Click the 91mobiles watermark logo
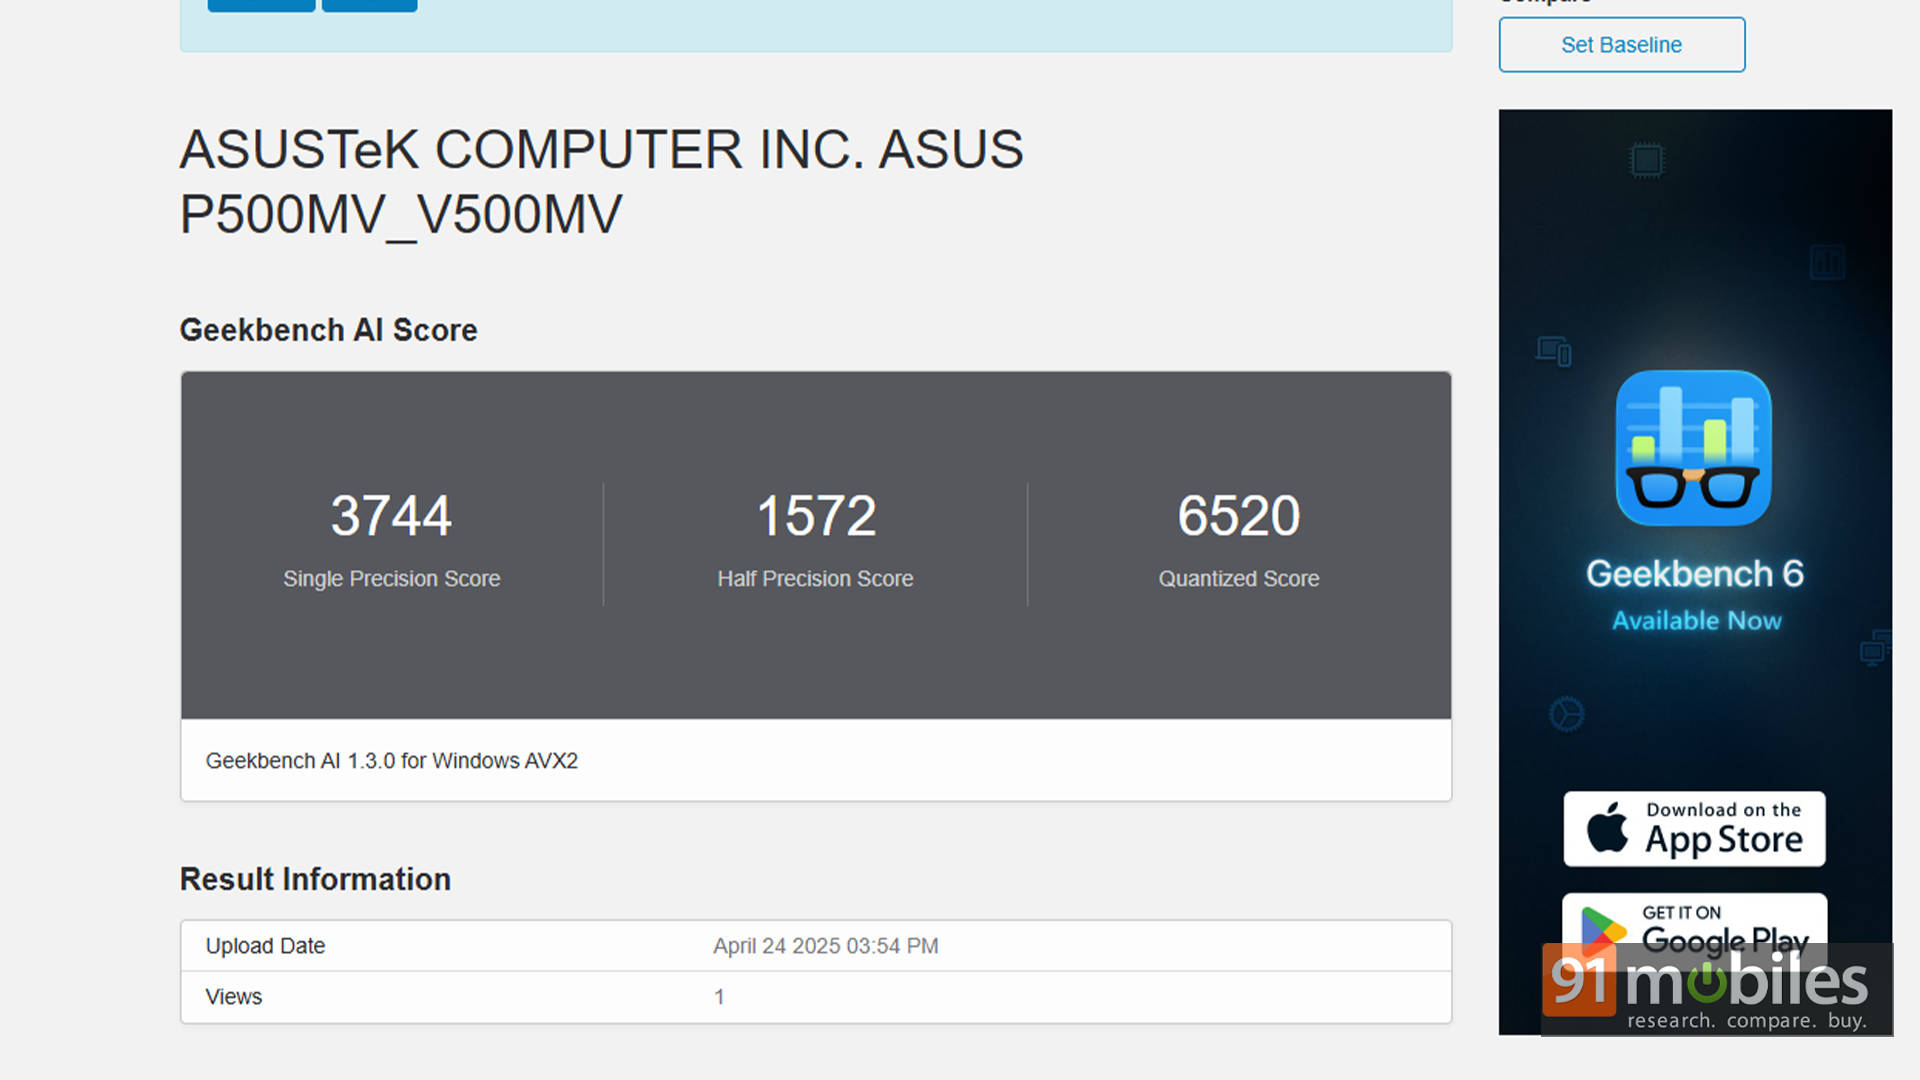Viewport: 1920px width, 1080px height. click(x=1716, y=989)
